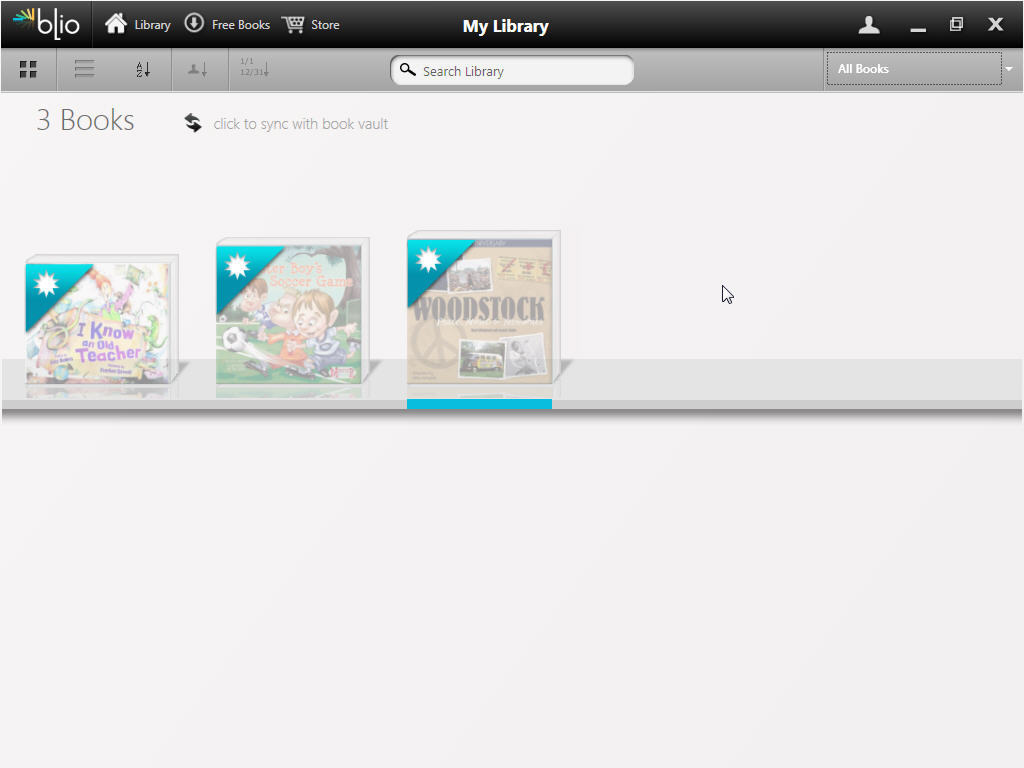The width and height of the screenshot is (1024, 768).
Task: Click the Blio logo
Action: point(47,24)
